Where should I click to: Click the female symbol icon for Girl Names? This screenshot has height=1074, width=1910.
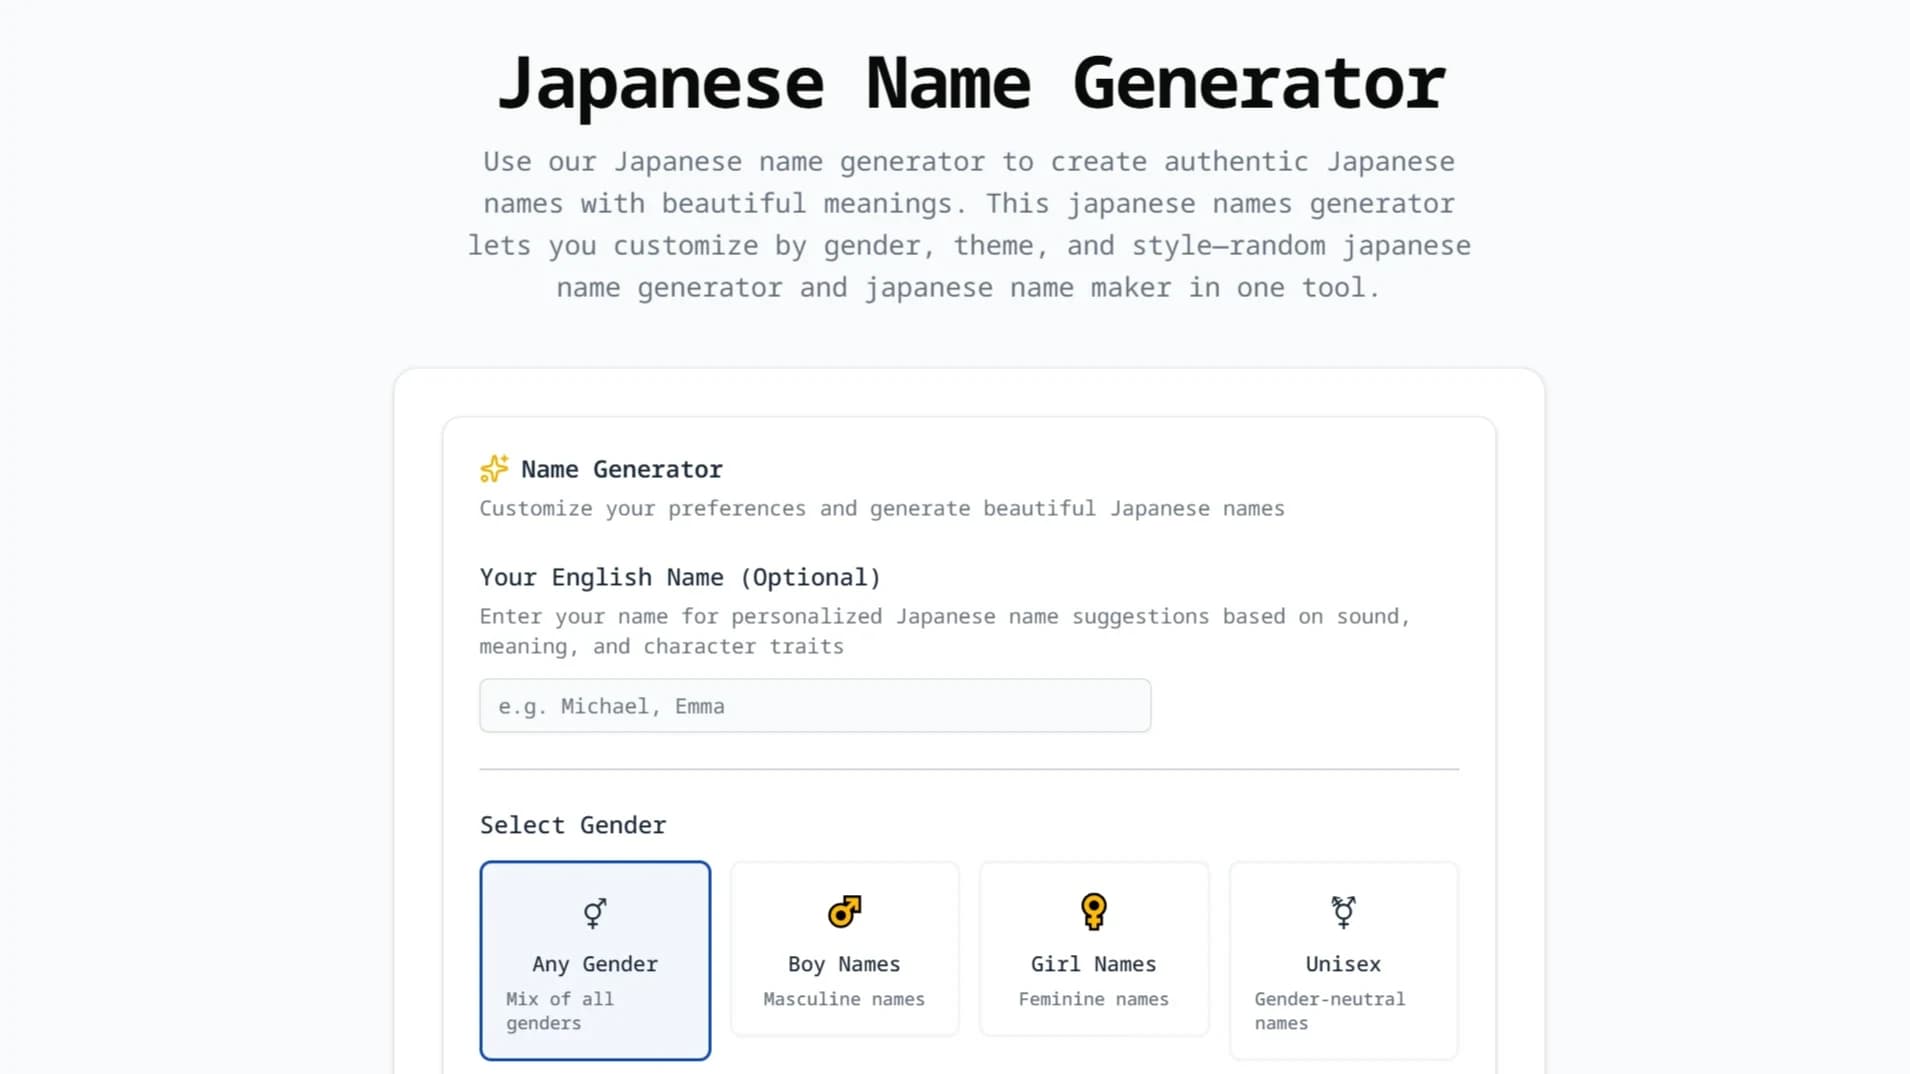point(1094,911)
